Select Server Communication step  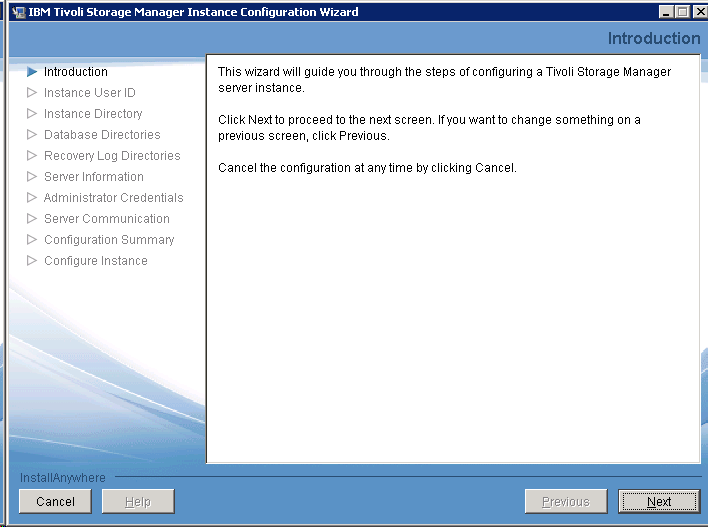pyautogui.click(x=106, y=219)
